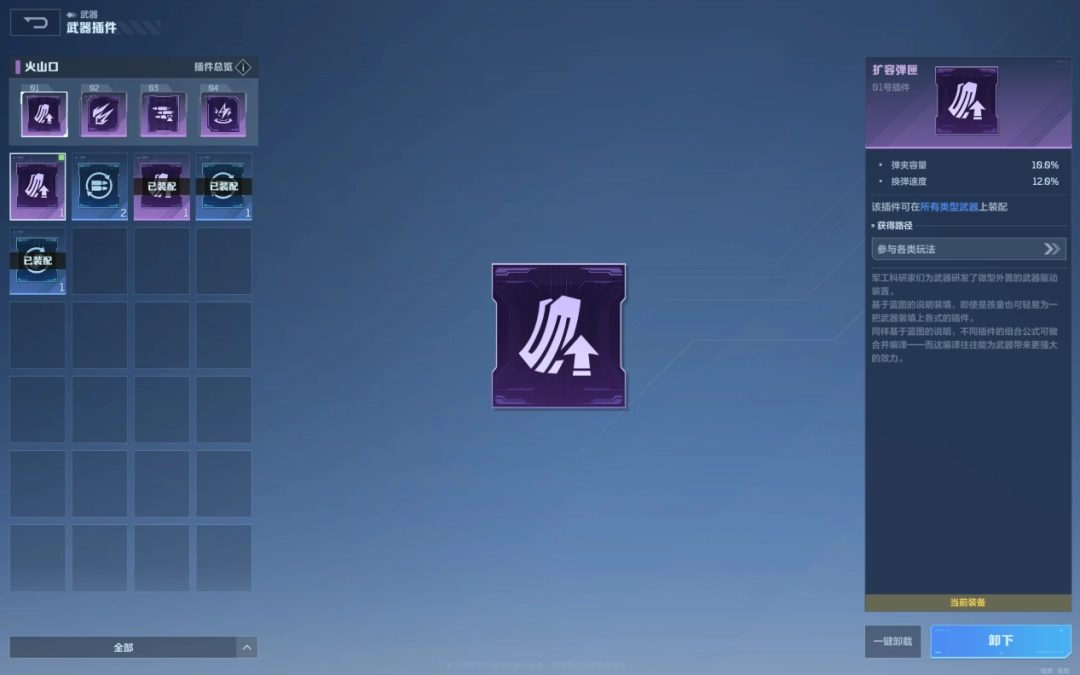The width and height of the screenshot is (1080, 675).
Task: Select slot 04 lightning plugin
Action: click(223, 114)
